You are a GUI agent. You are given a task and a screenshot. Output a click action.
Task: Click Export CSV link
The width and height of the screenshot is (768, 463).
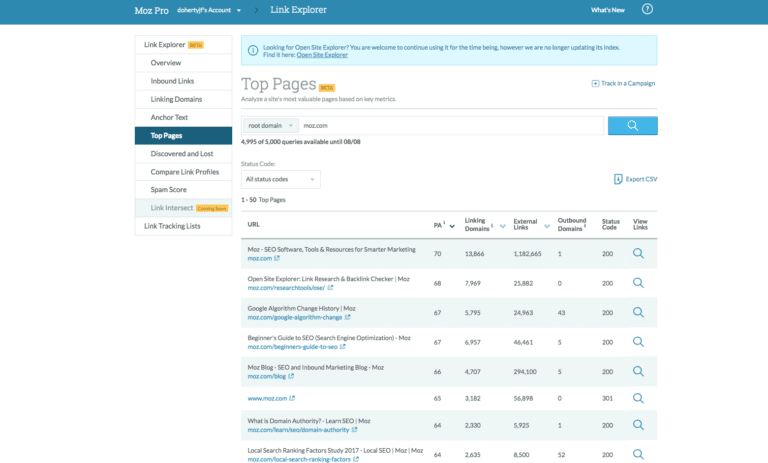(x=641, y=179)
